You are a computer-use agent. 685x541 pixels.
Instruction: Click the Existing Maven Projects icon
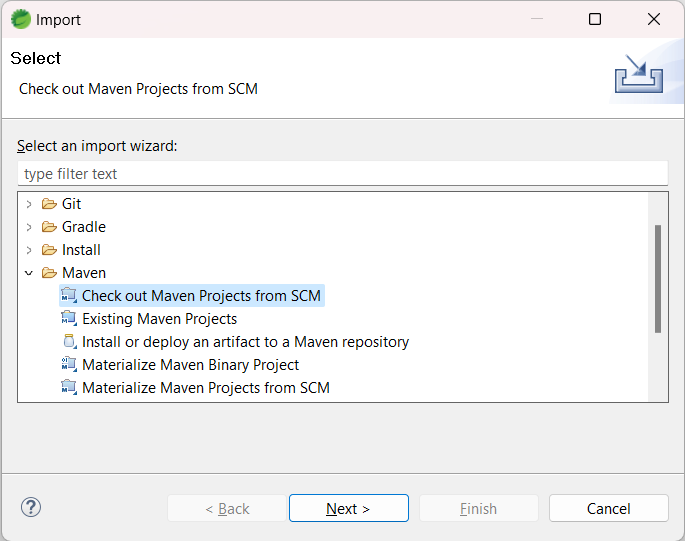pos(69,319)
